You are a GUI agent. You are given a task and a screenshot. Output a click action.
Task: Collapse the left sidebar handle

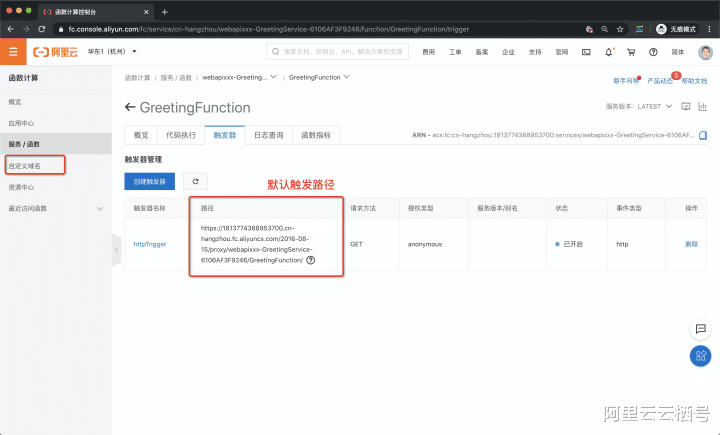pos(117,250)
